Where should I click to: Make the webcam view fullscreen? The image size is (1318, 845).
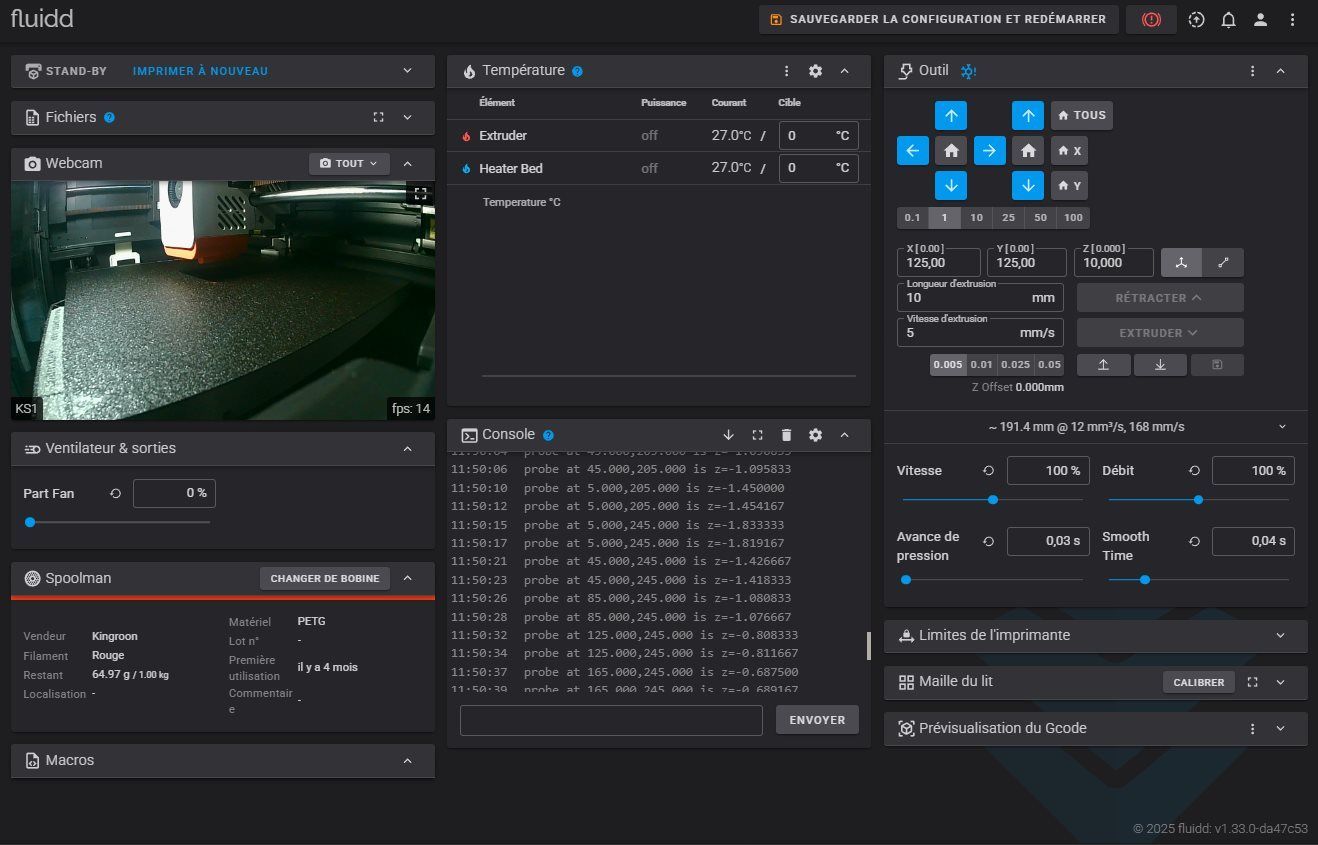(x=421, y=194)
